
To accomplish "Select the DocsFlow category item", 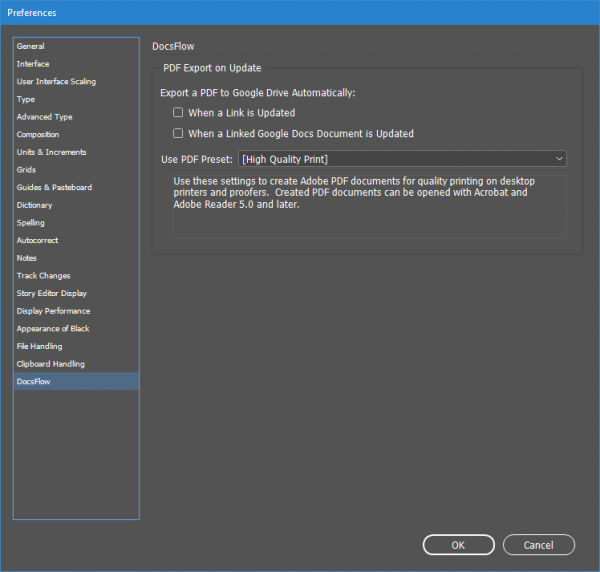I will tap(76, 381).
